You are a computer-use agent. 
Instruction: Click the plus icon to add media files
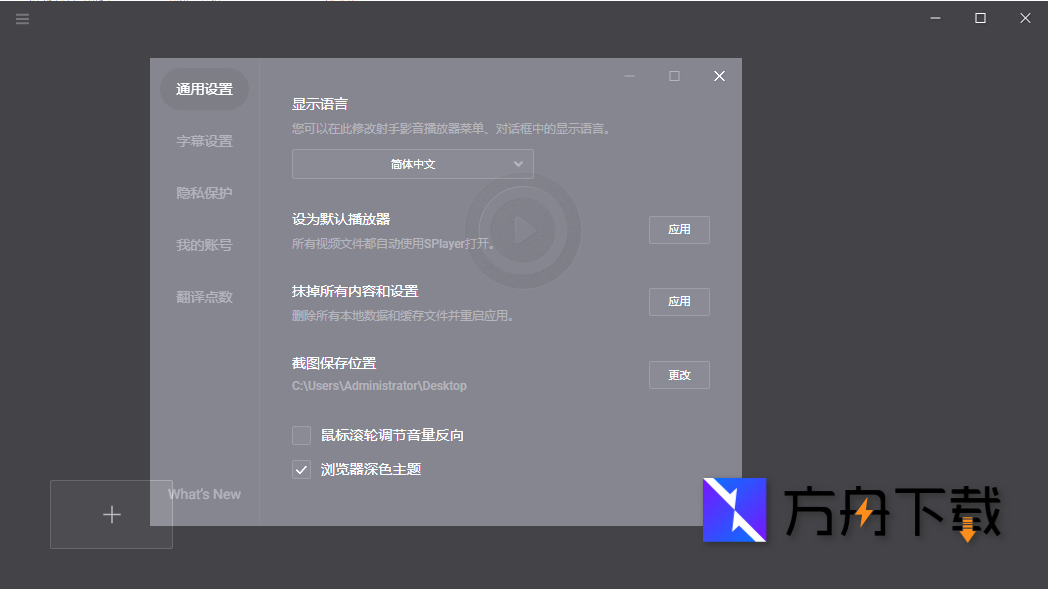[x=111, y=514]
